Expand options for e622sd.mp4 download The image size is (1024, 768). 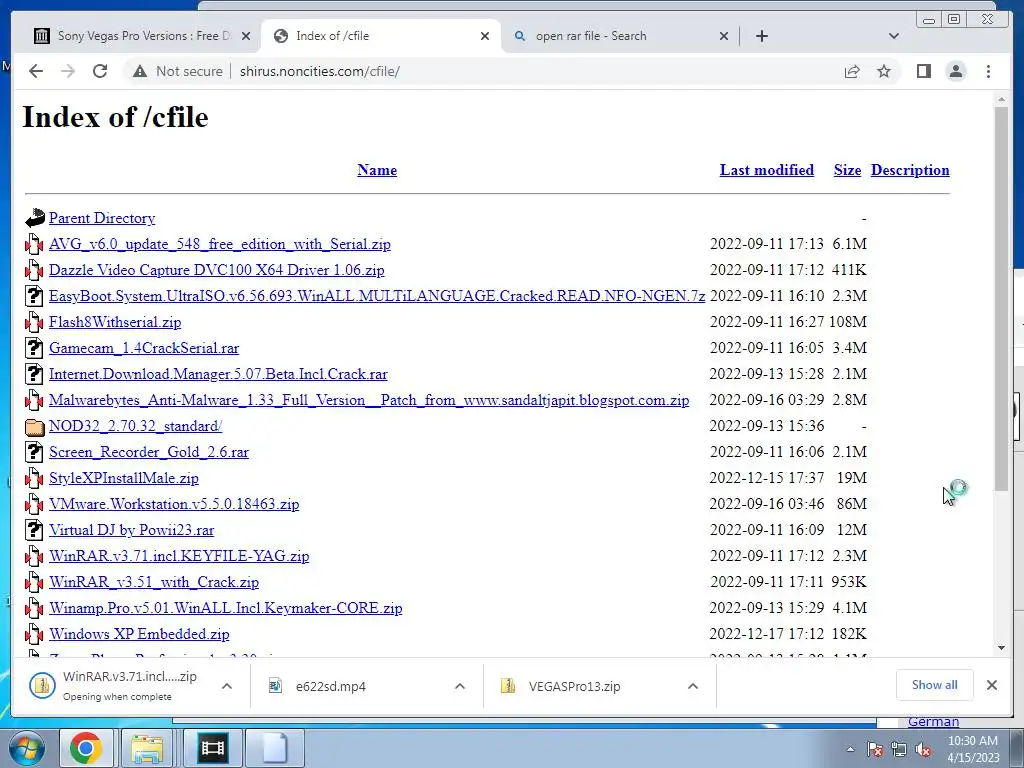460,686
